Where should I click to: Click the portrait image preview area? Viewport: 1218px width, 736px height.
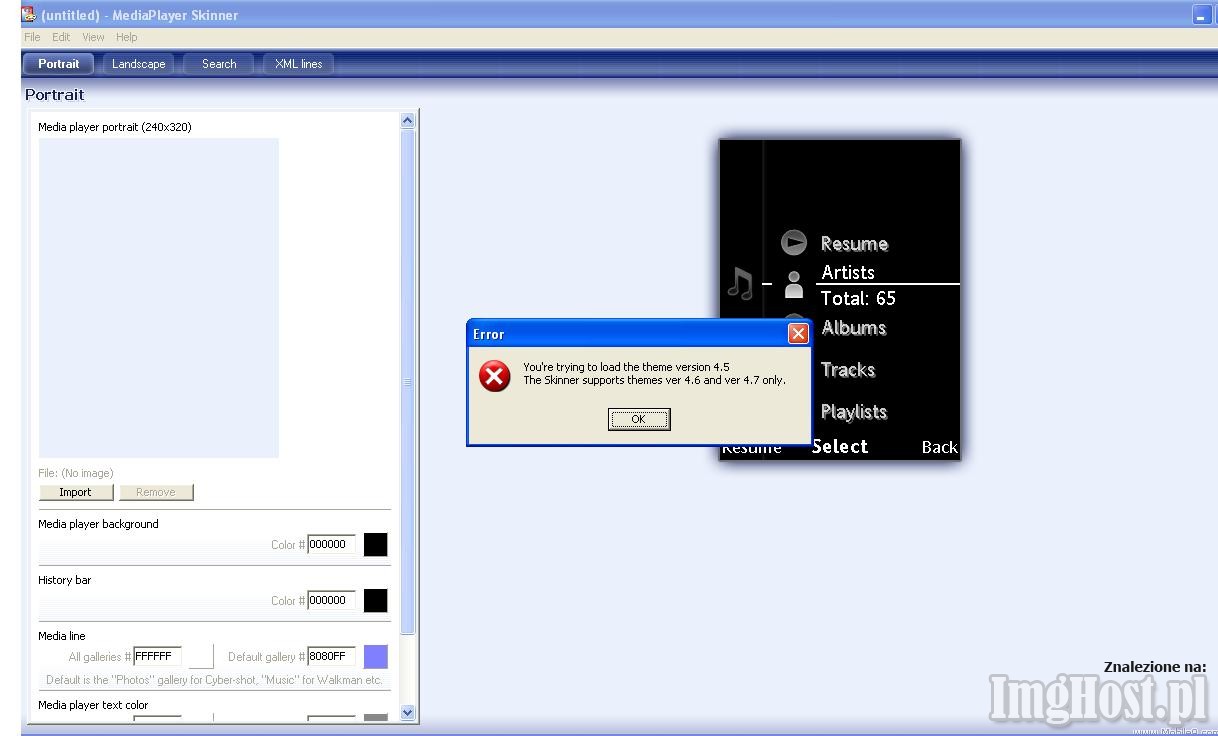(159, 298)
